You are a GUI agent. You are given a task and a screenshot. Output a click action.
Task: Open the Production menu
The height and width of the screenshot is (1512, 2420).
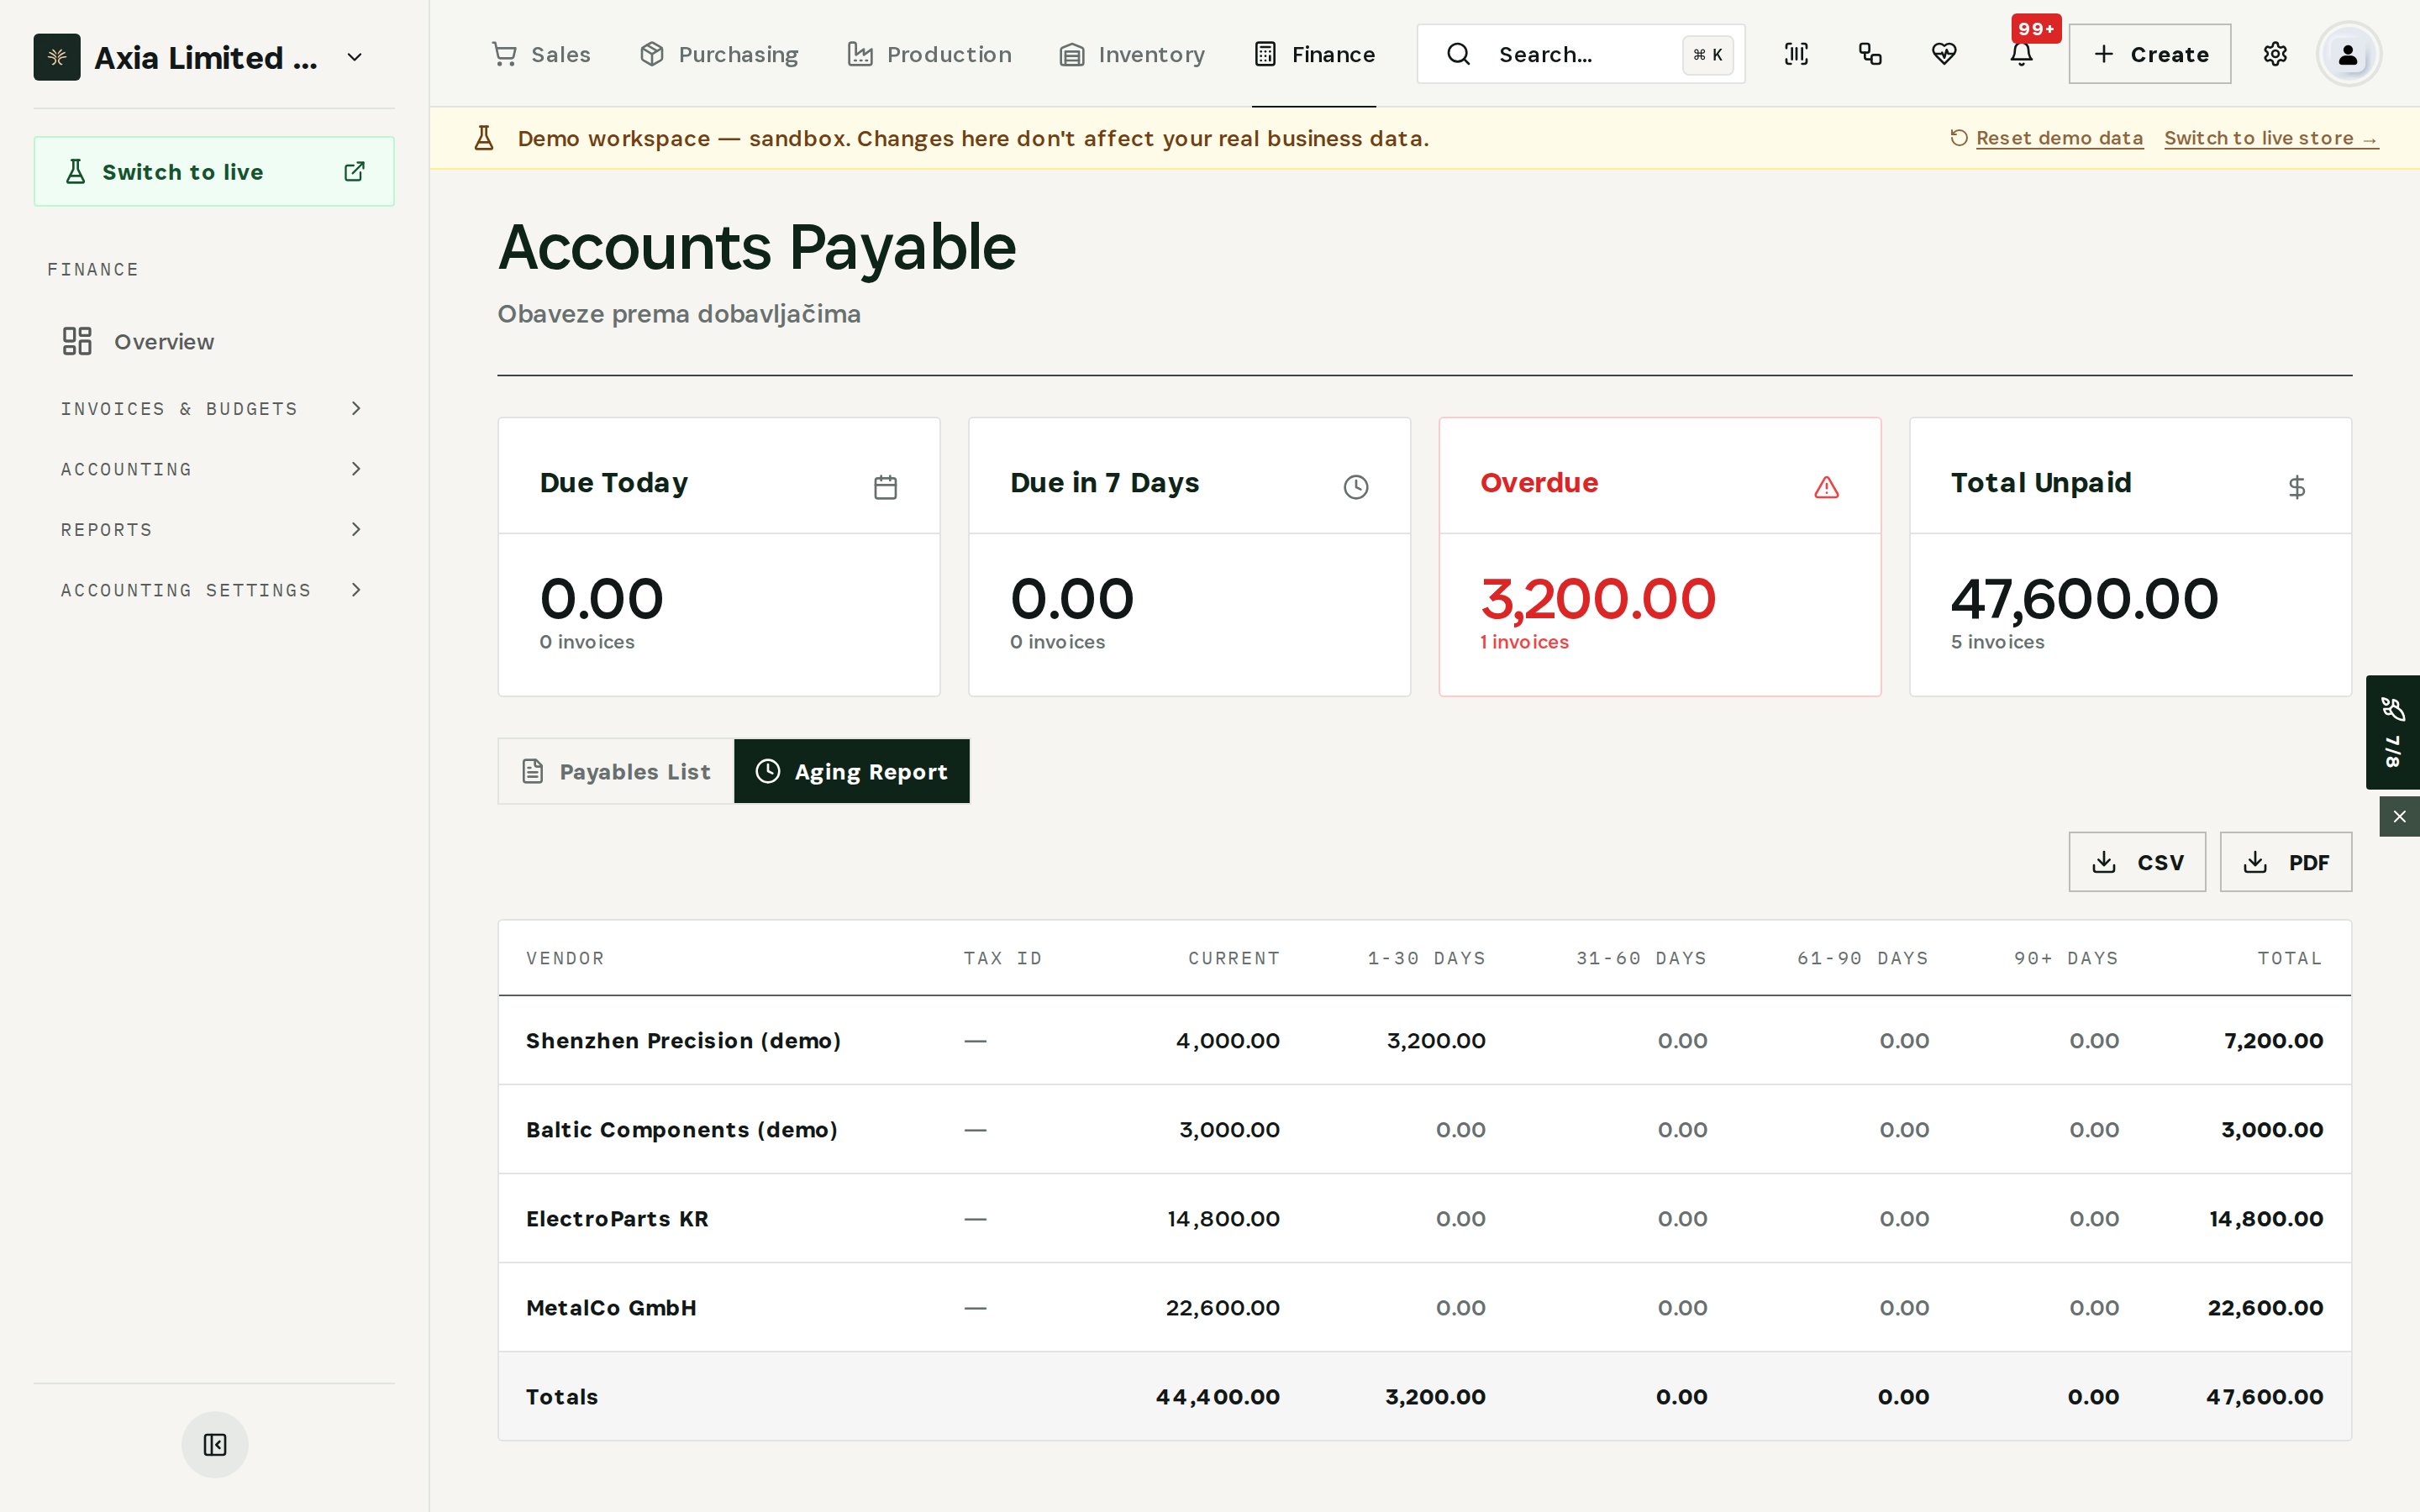pyautogui.click(x=929, y=54)
